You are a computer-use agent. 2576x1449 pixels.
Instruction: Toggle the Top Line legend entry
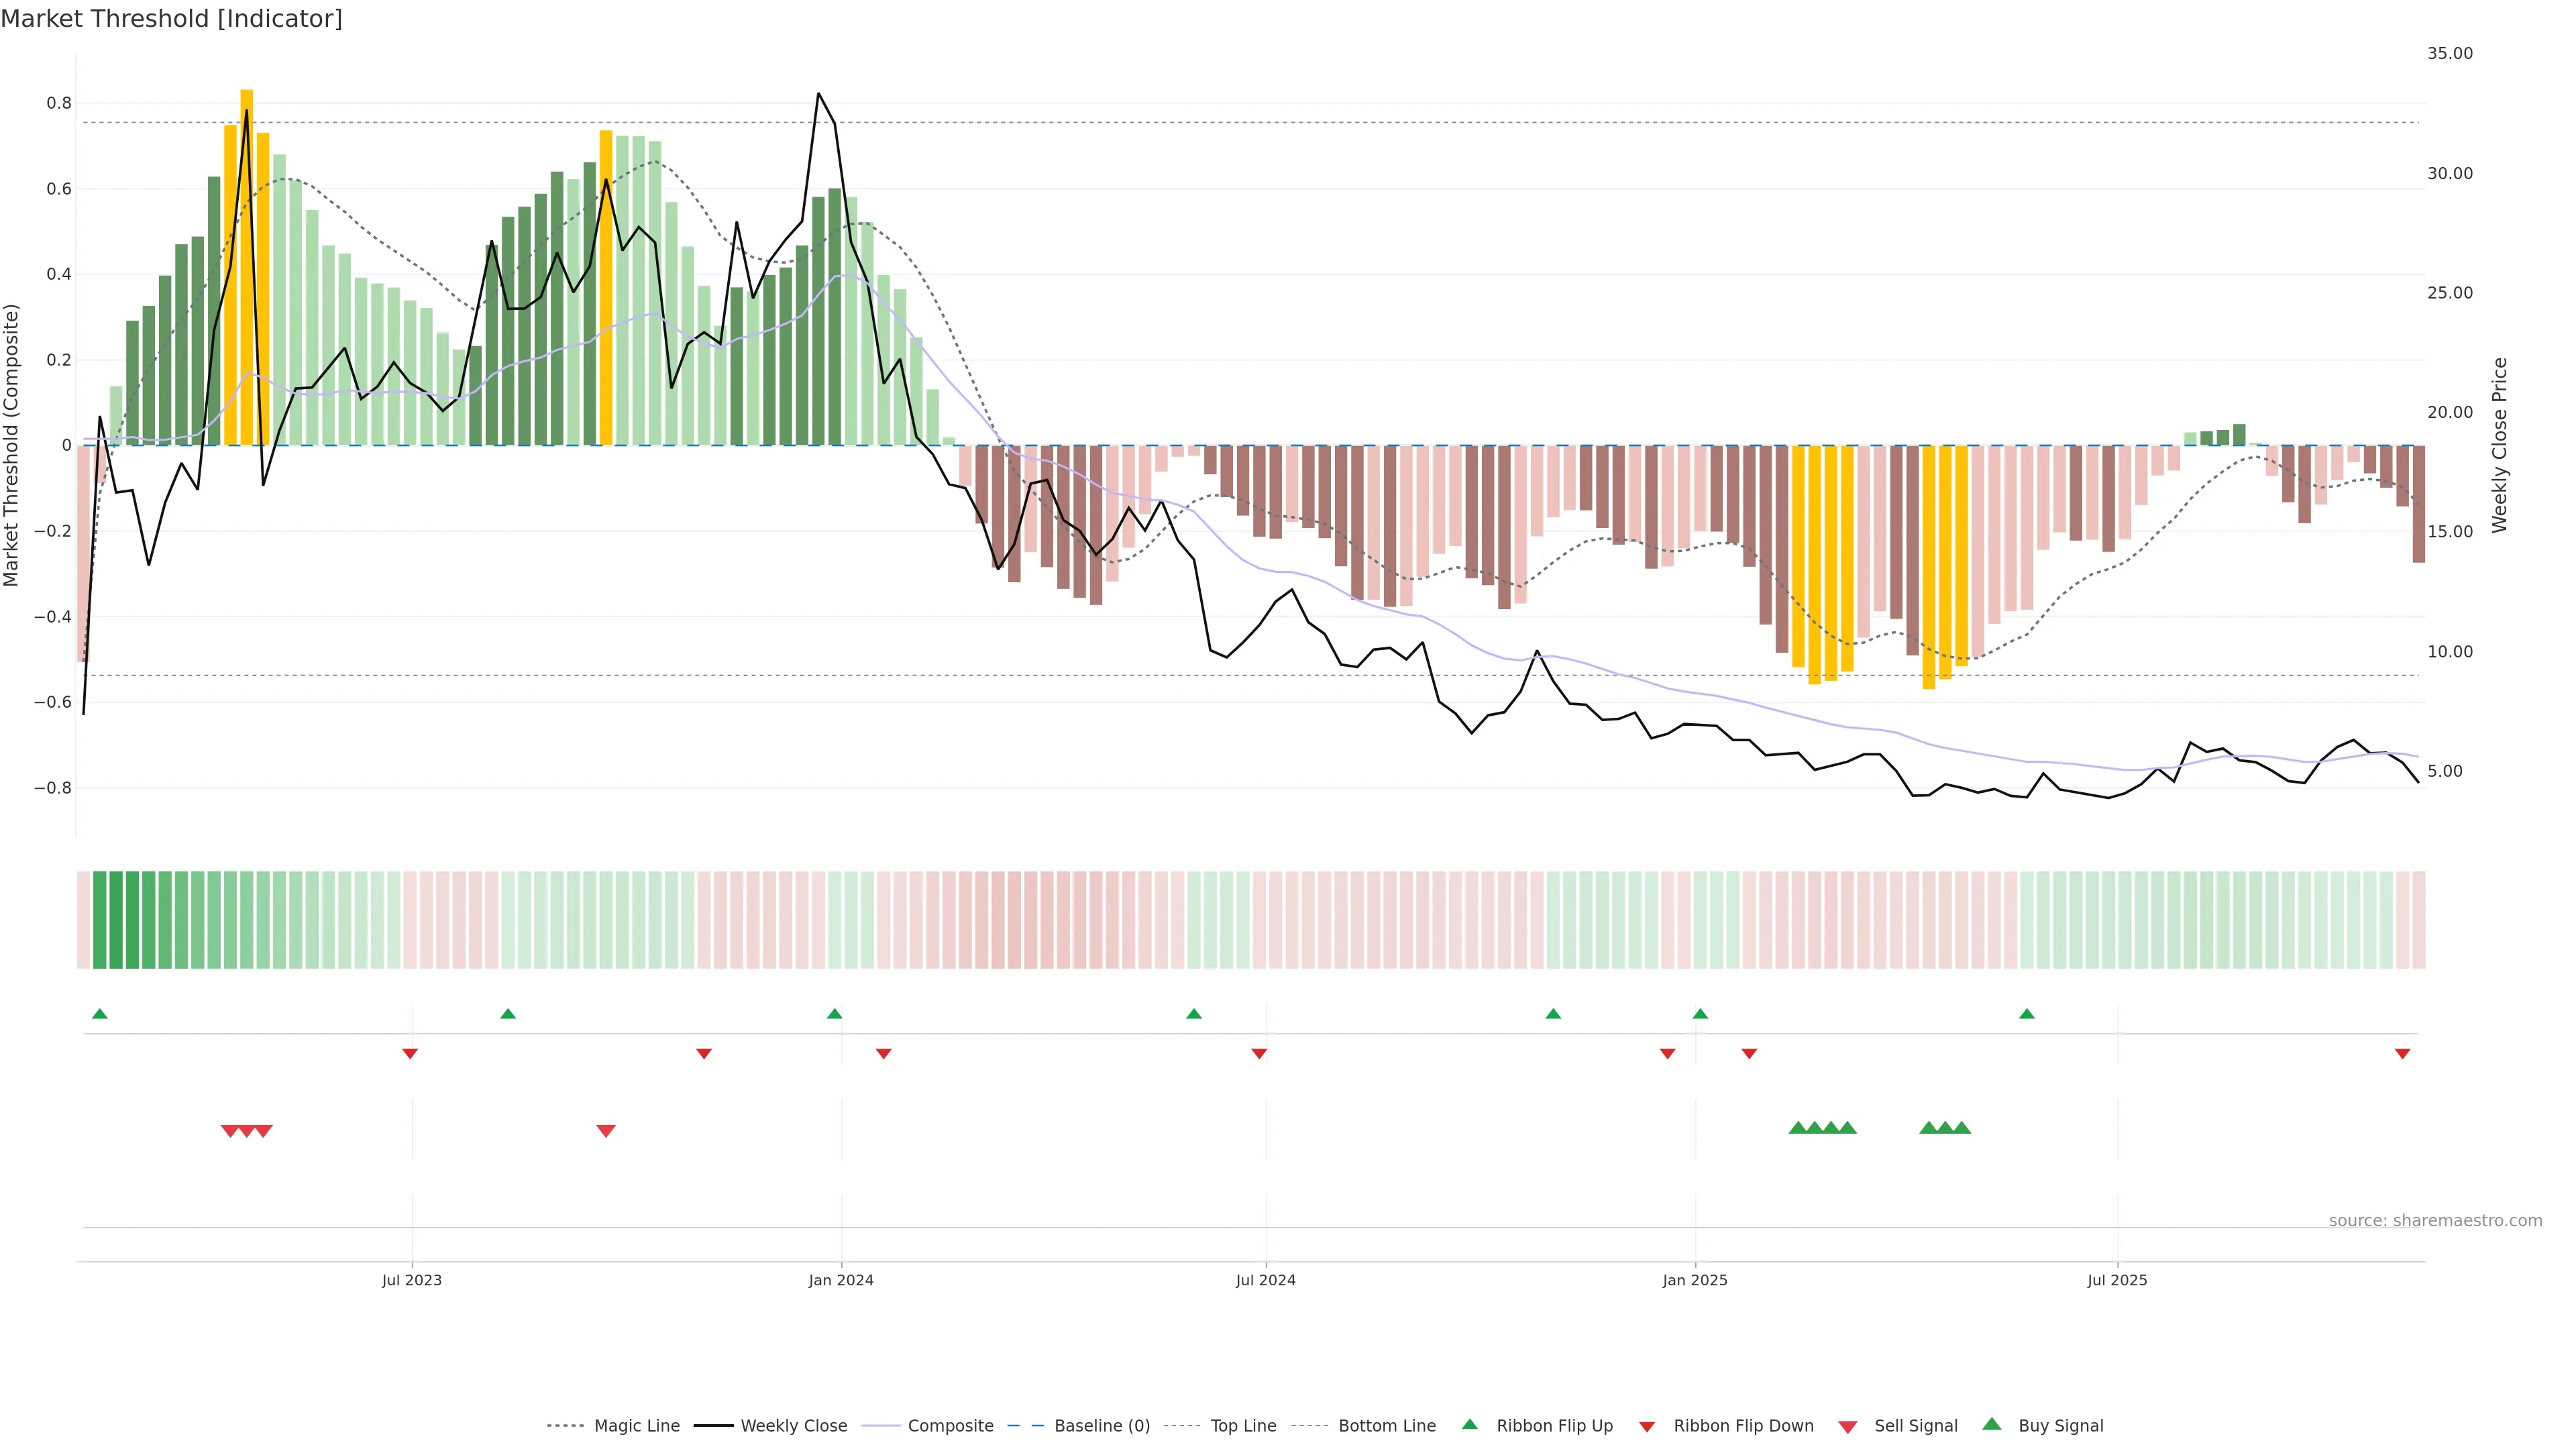1243,1426
